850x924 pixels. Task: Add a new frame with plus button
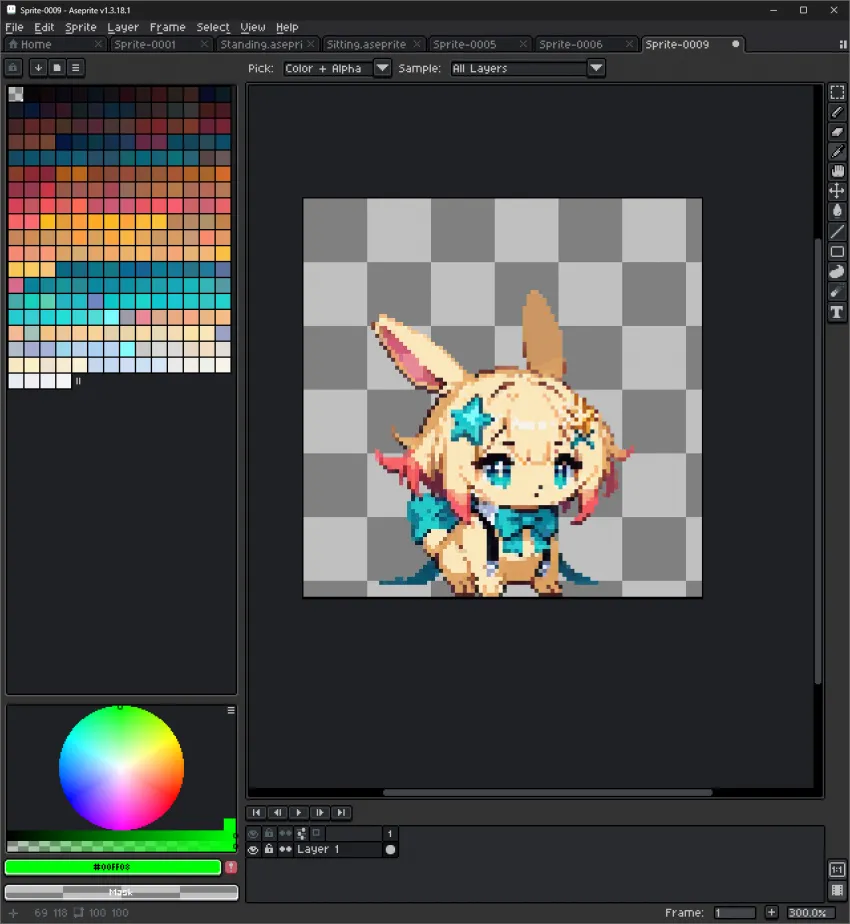click(771, 912)
